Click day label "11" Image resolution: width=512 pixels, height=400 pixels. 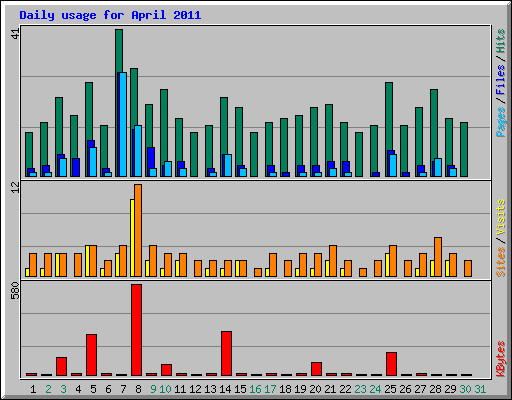pyautogui.click(x=180, y=389)
